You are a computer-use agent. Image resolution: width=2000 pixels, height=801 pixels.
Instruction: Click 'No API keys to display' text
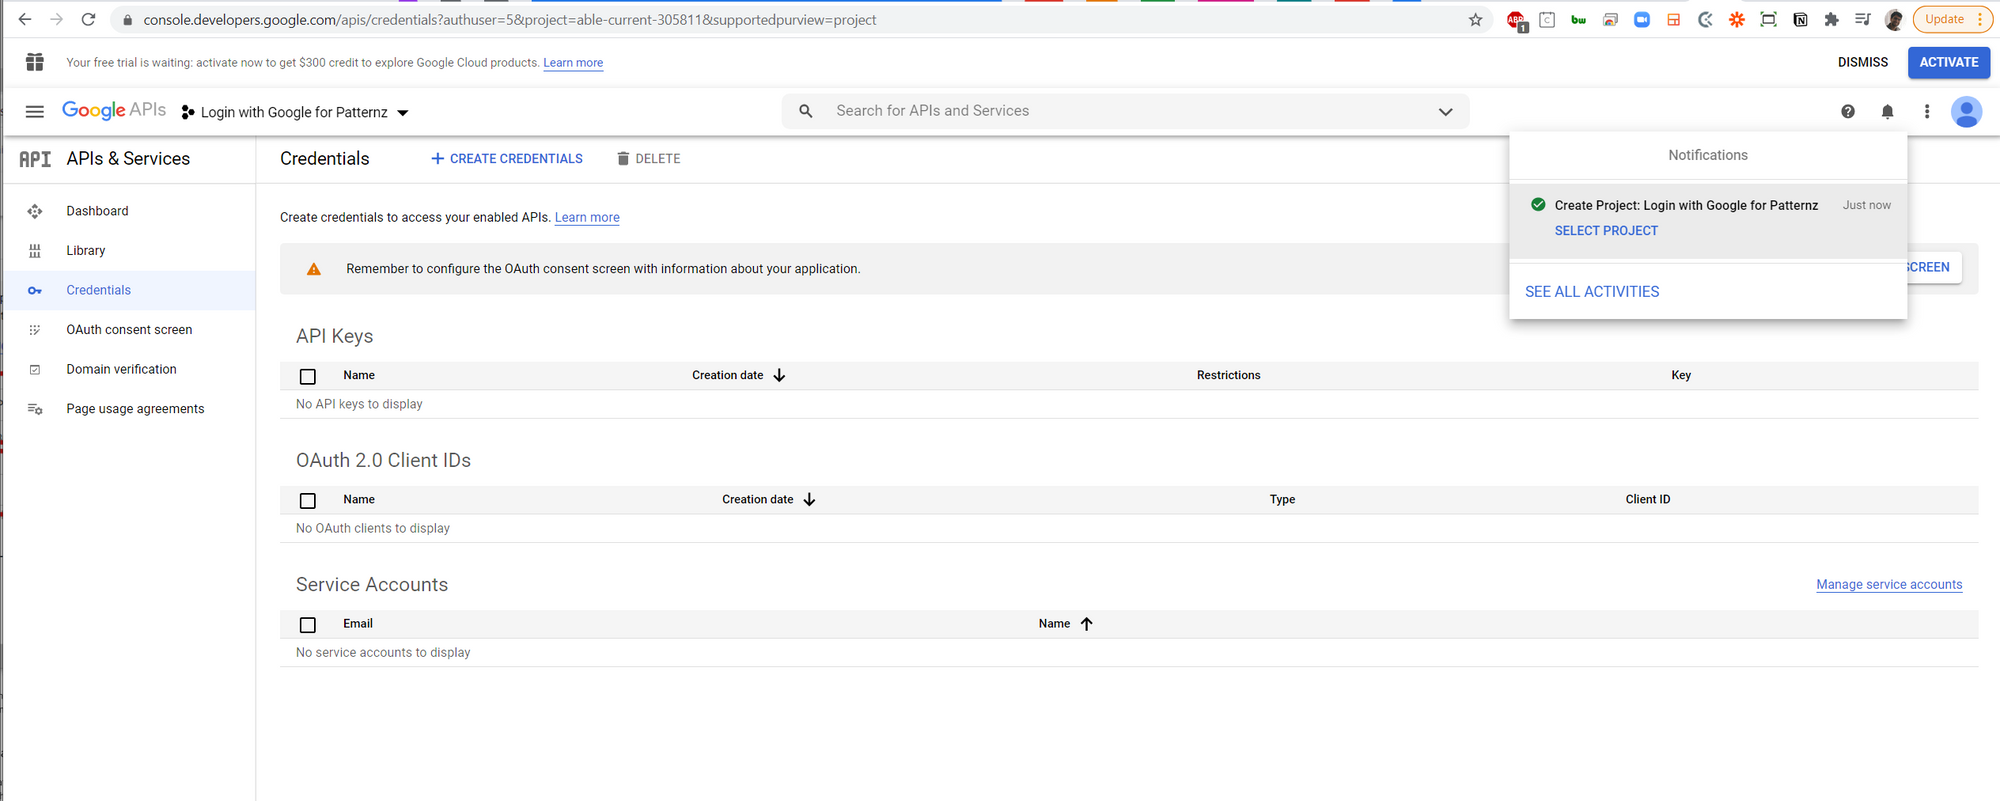coord(359,404)
